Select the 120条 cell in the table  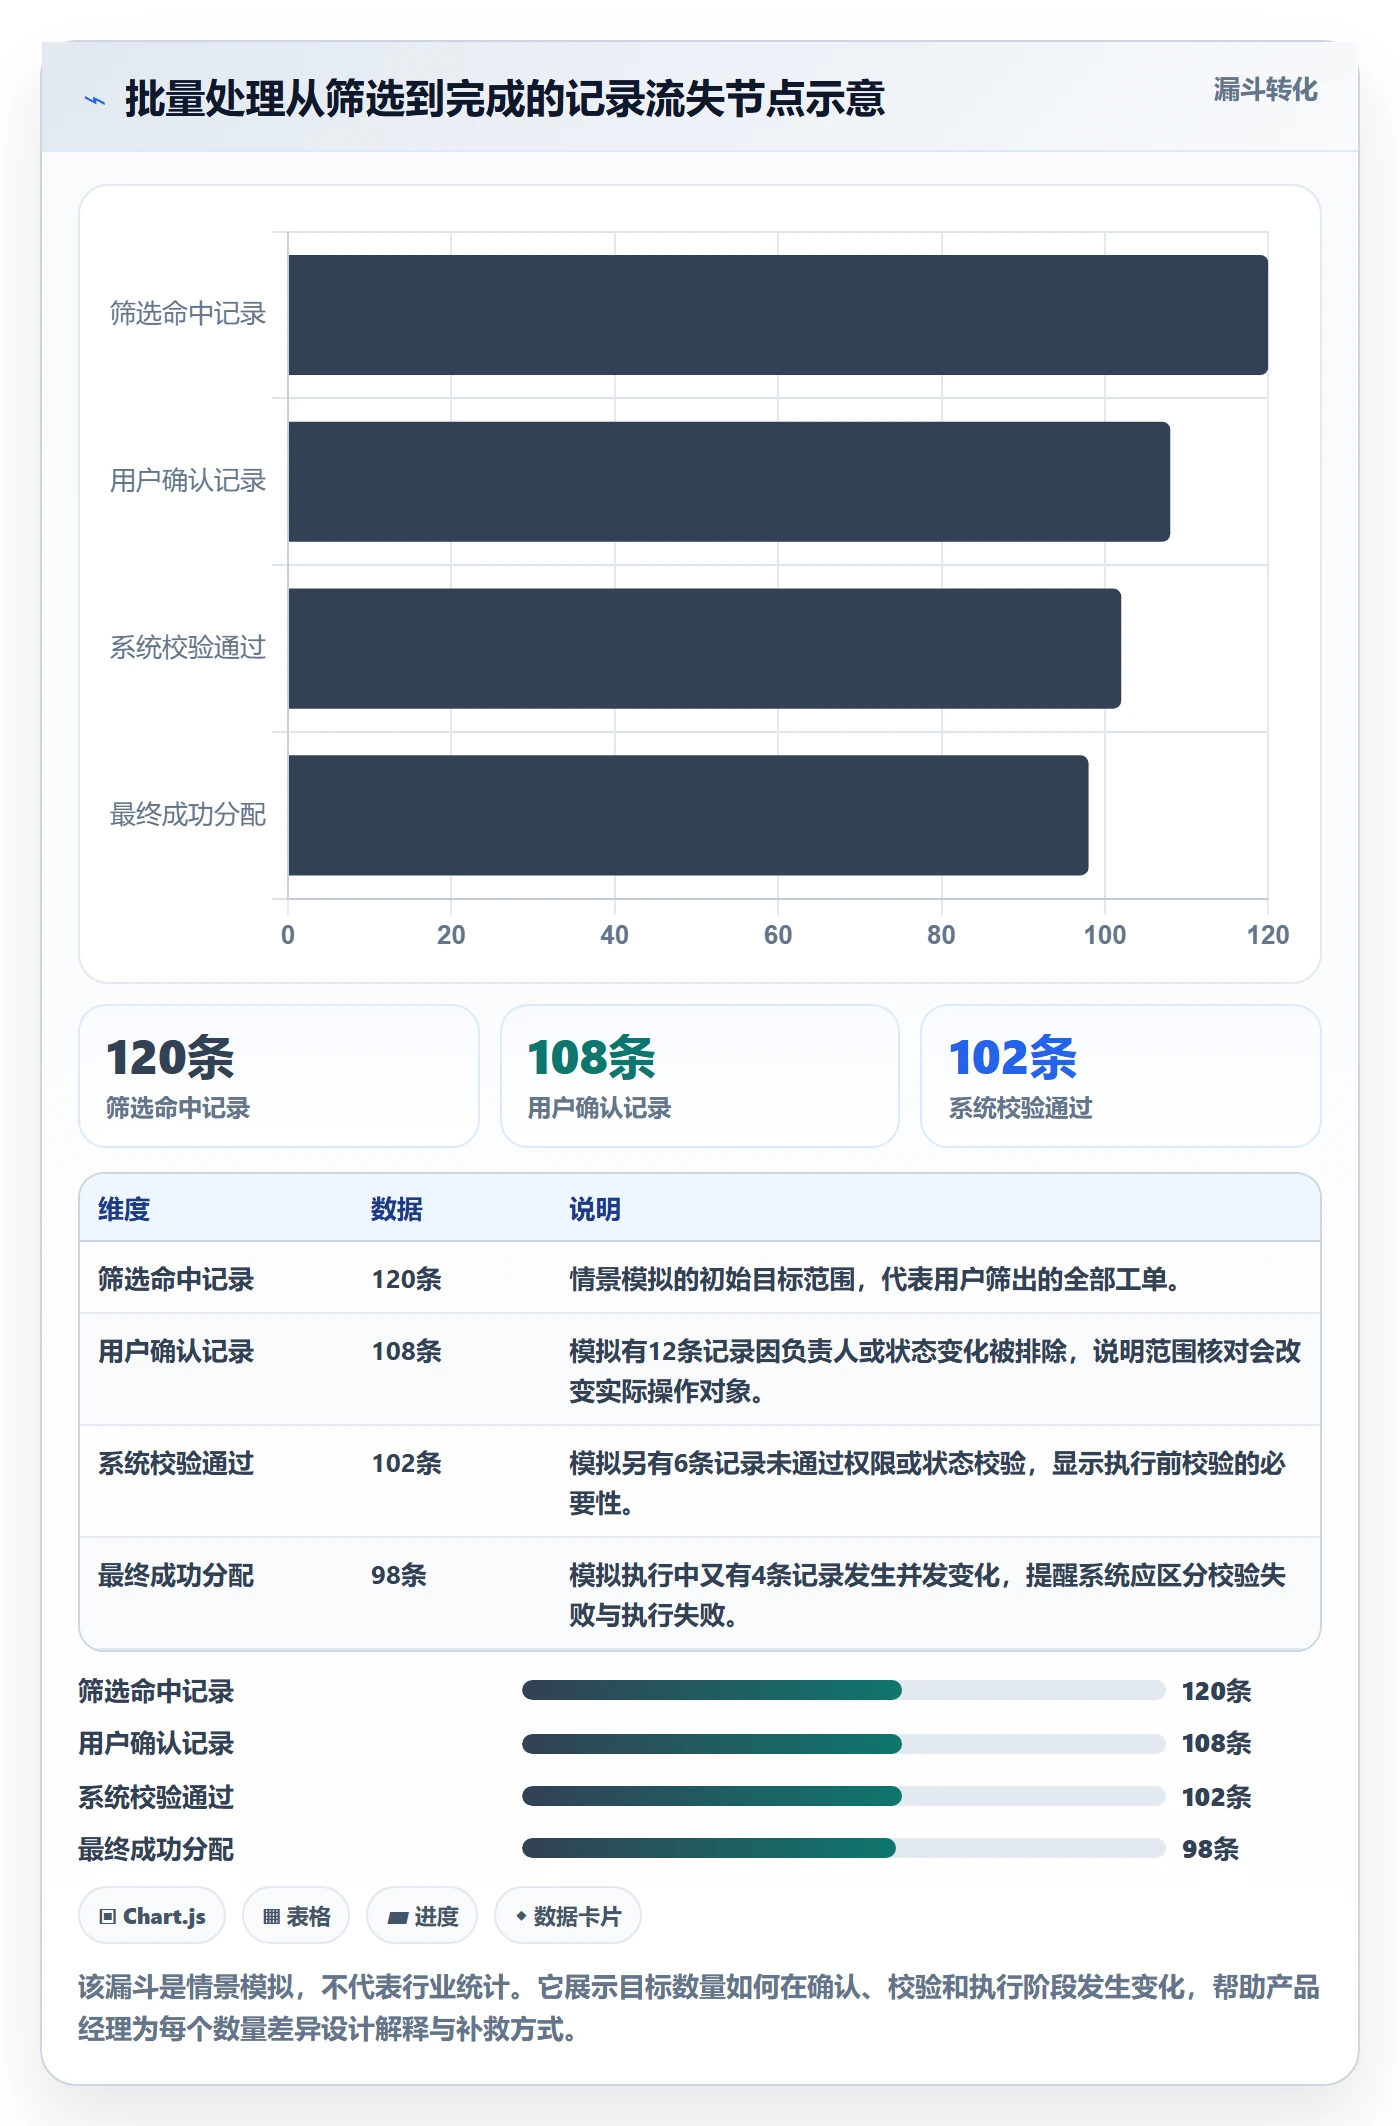tap(407, 1279)
